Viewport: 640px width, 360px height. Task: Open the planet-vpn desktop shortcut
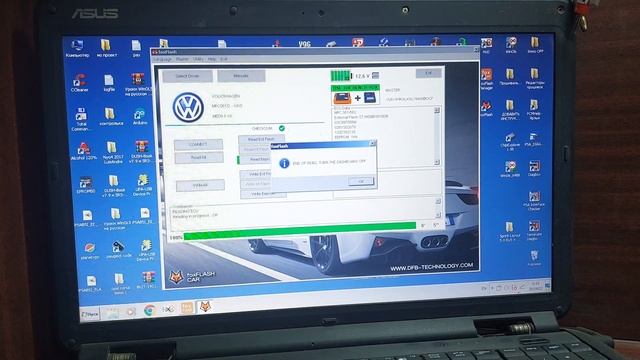(89, 251)
